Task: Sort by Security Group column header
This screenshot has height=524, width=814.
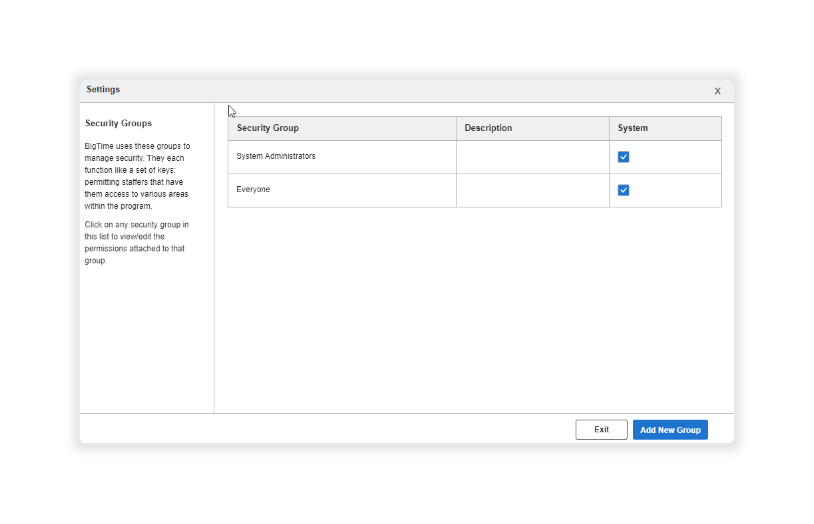Action: (342, 128)
